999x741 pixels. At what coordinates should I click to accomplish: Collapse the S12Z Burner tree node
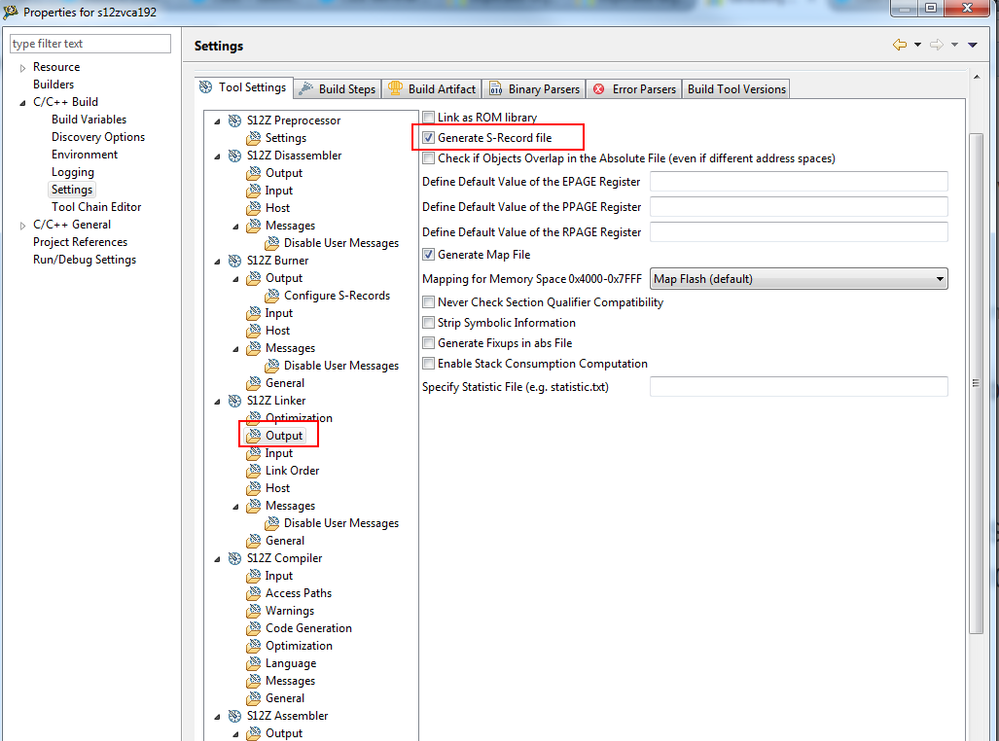pyautogui.click(x=217, y=261)
